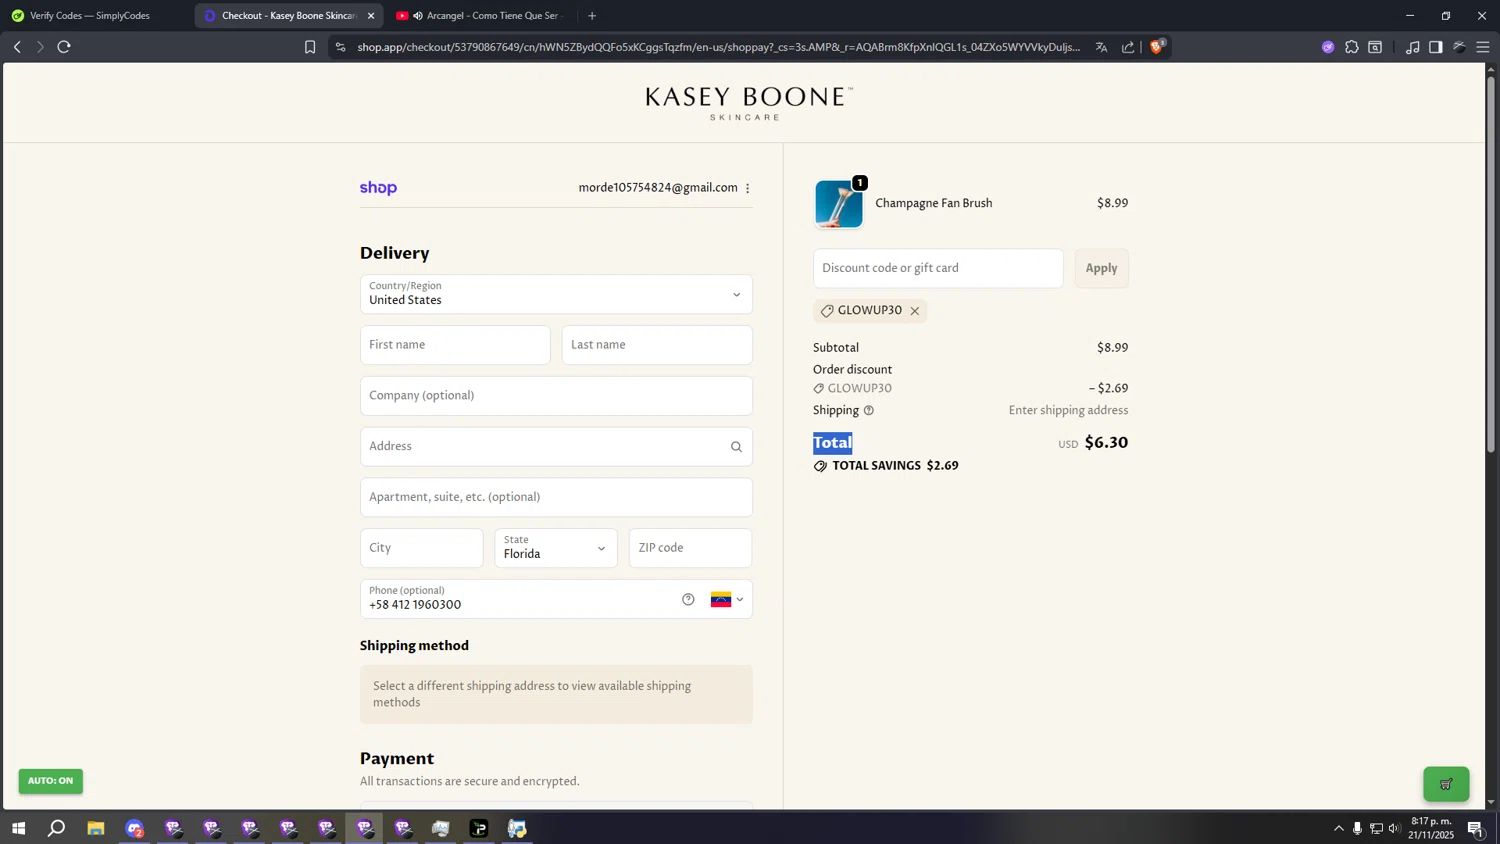The width and height of the screenshot is (1500, 844).
Task: Open the State dropdown showing Florida
Action: tap(556, 548)
